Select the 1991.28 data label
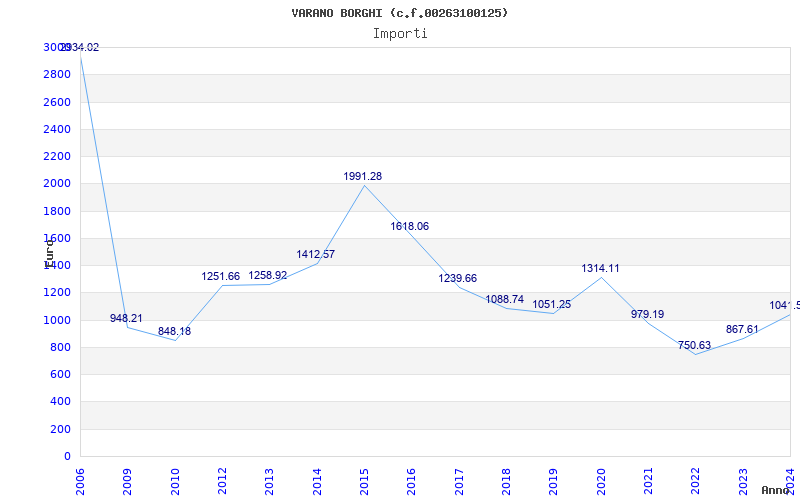The width and height of the screenshot is (800, 500). point(362,177)
